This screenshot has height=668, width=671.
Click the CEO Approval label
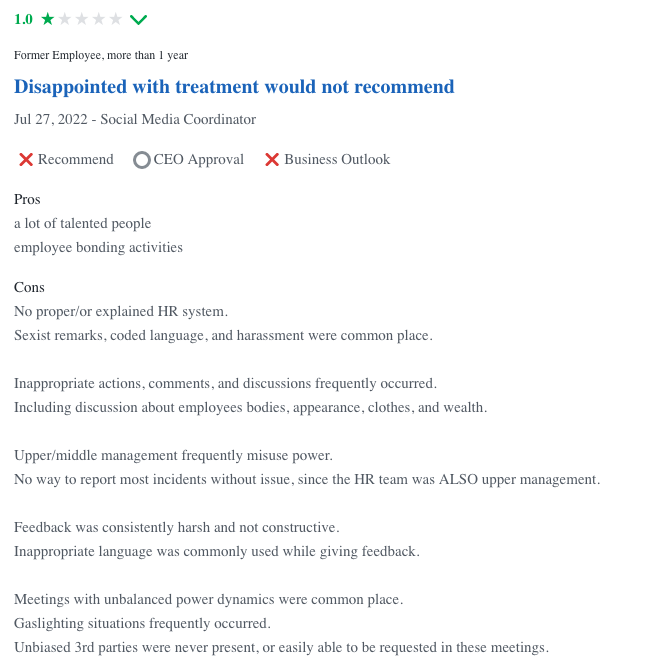199,160
